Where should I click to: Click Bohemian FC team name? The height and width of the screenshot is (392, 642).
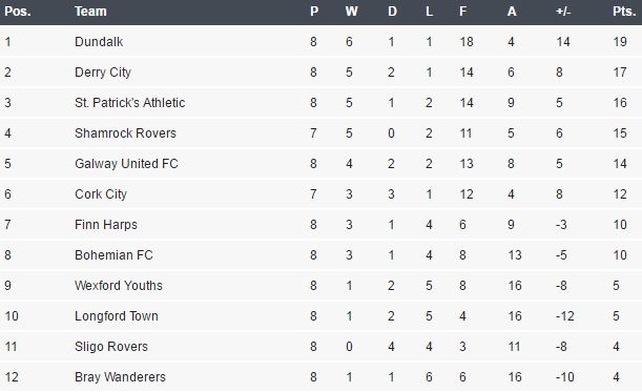[x=113, y=255]
